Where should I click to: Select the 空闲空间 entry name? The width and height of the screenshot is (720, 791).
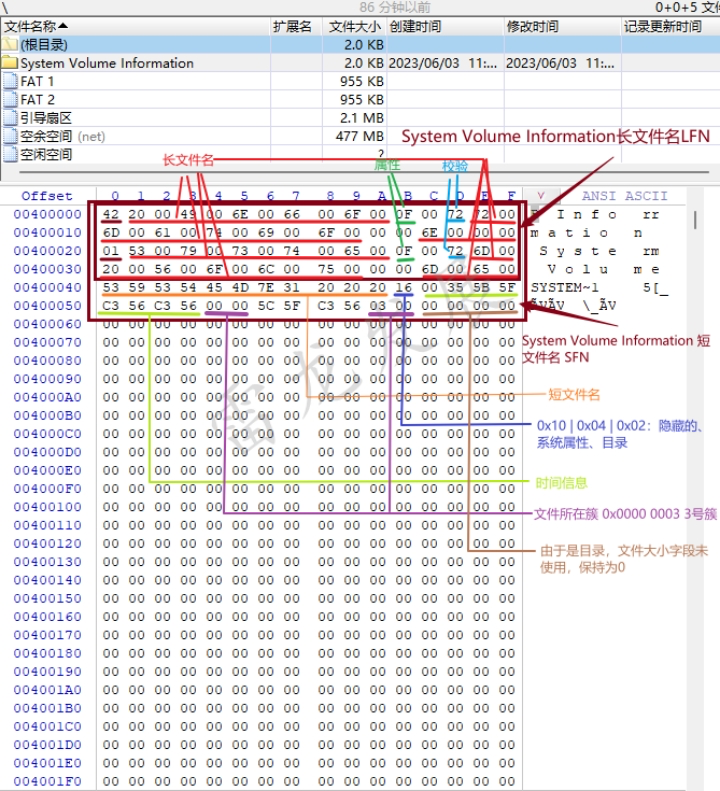pos(46,154)
